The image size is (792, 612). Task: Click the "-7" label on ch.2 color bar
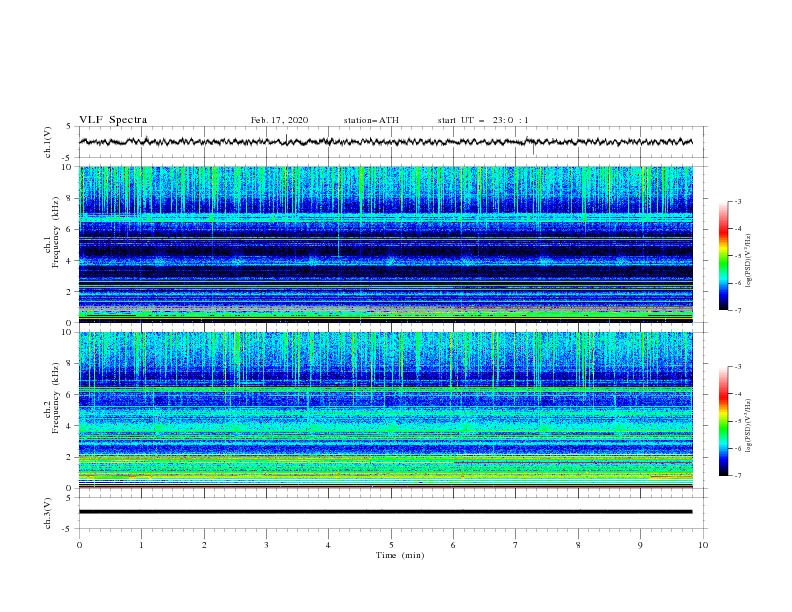738,475
